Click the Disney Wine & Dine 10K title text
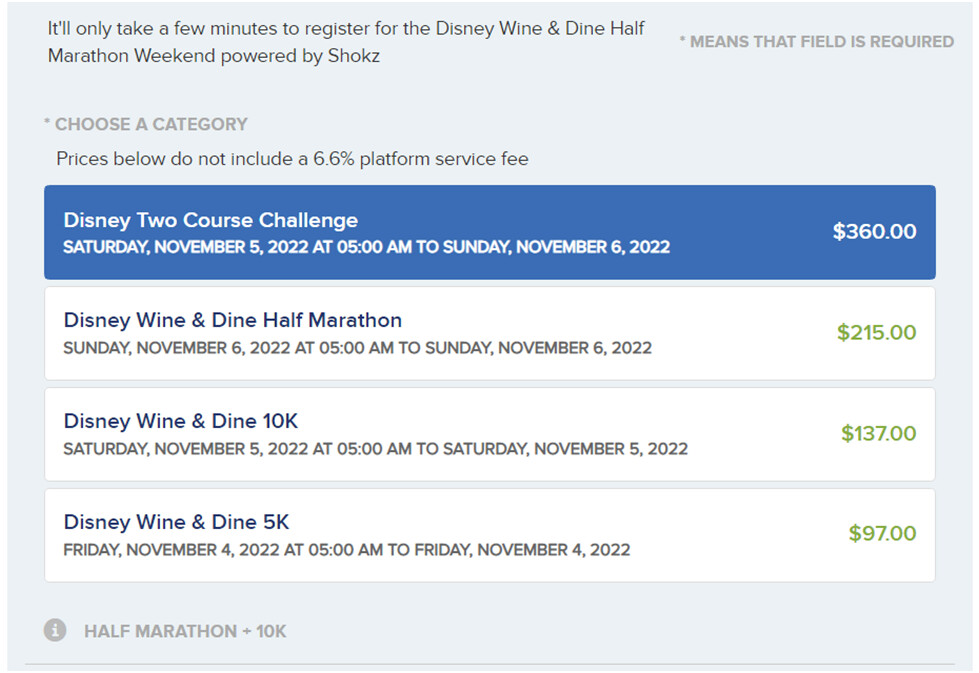Image resolution: width=979 pixels, height=673 pixels. [180, 421]
